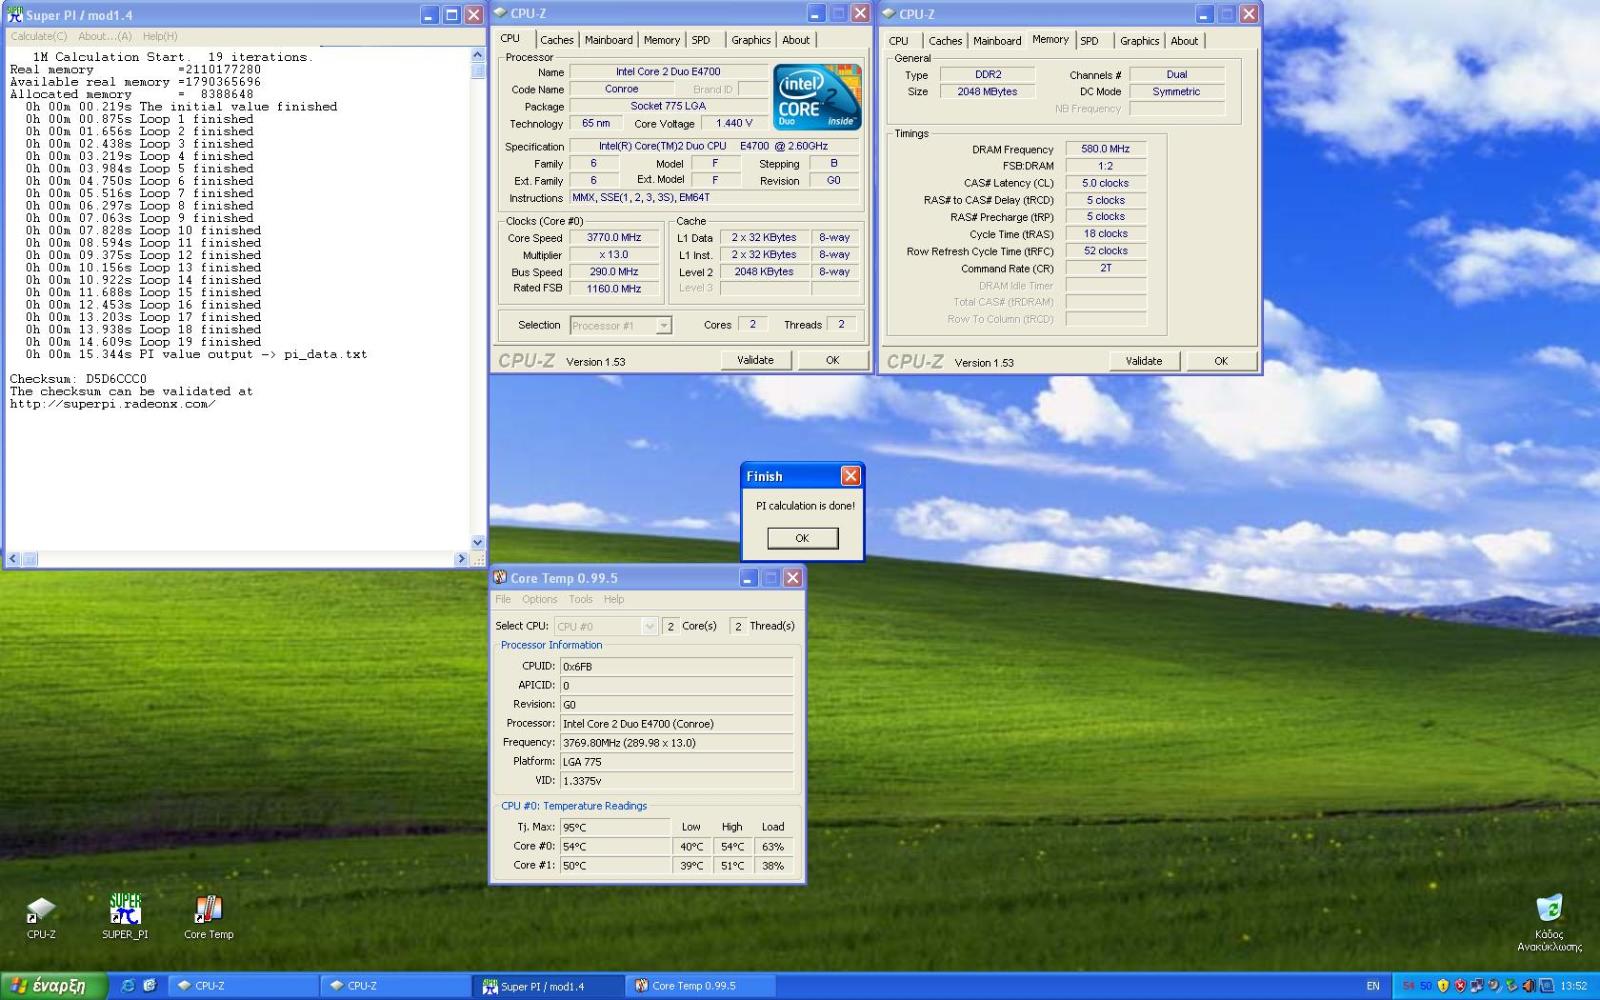Click the Checksum D5D6CCC0 line in Super PI
This screenshot has height=1000, width=1600.
pos(78,379)
